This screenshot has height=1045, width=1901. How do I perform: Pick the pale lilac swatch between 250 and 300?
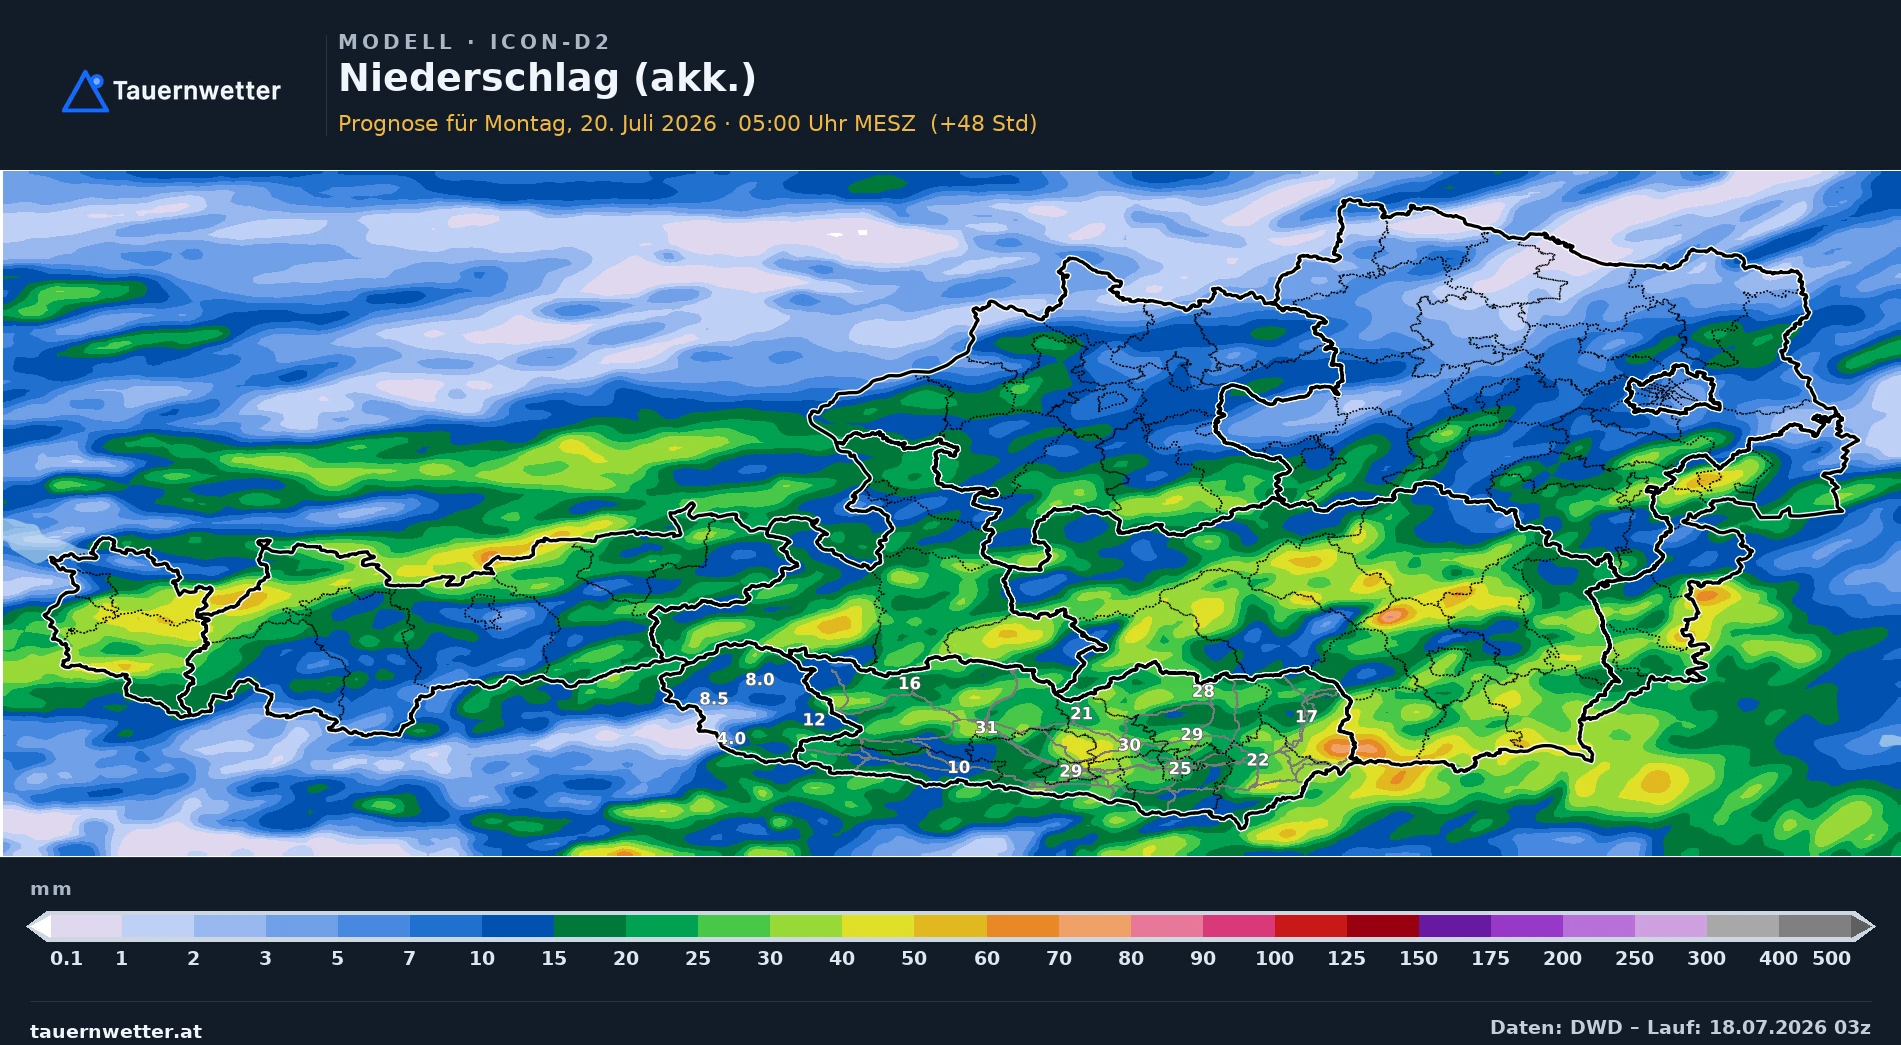[1671, 926]
